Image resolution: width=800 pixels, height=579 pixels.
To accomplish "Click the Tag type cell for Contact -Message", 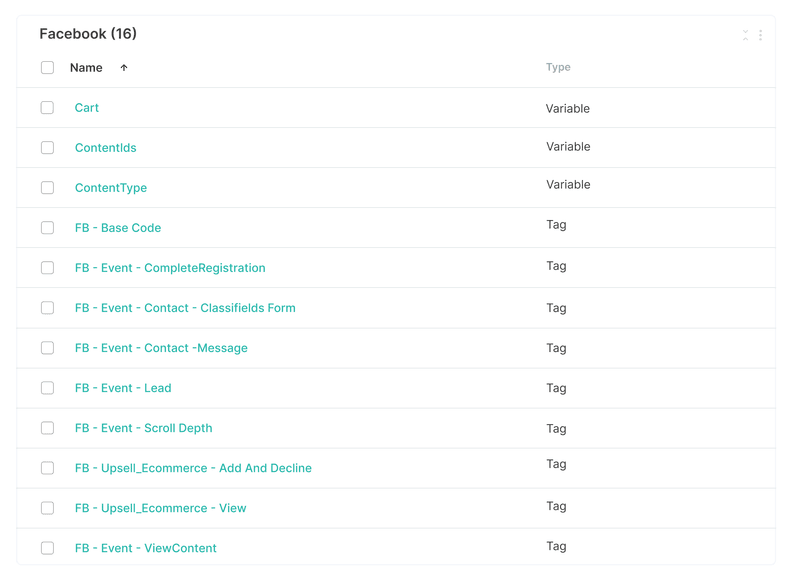I will 557,348.
